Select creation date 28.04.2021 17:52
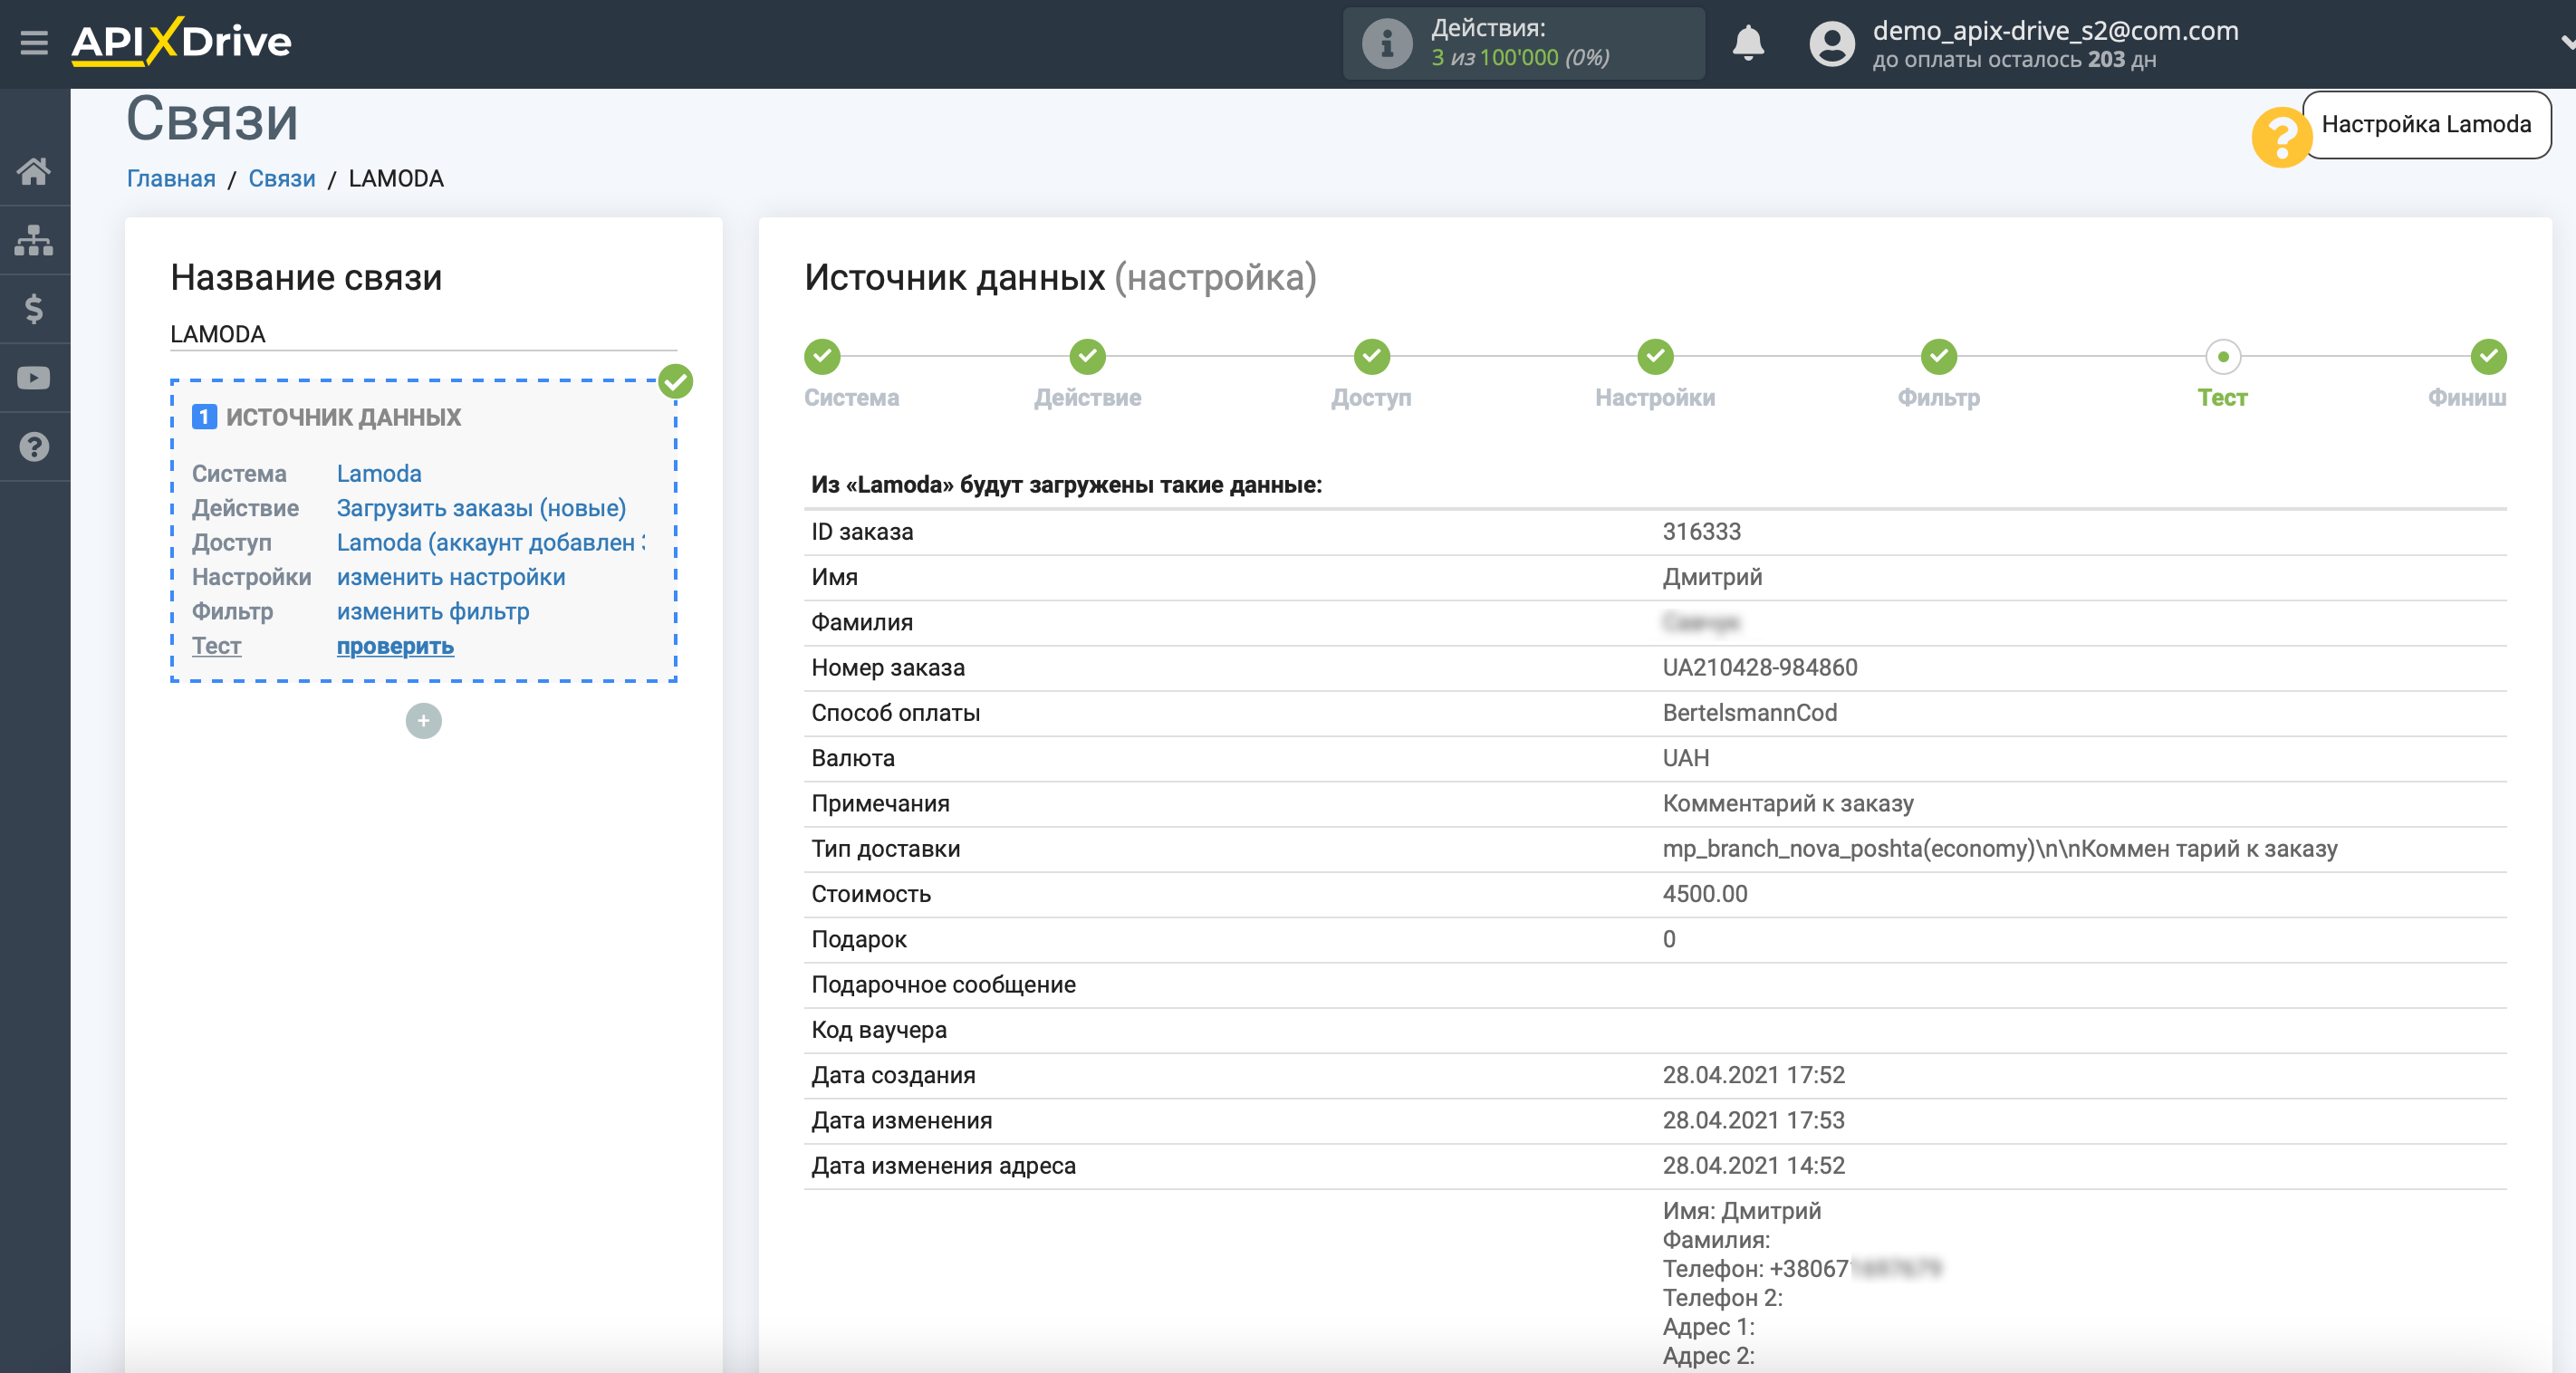Image resolution: width=2576 pixels, height=1373 pixels. 1753,1075
